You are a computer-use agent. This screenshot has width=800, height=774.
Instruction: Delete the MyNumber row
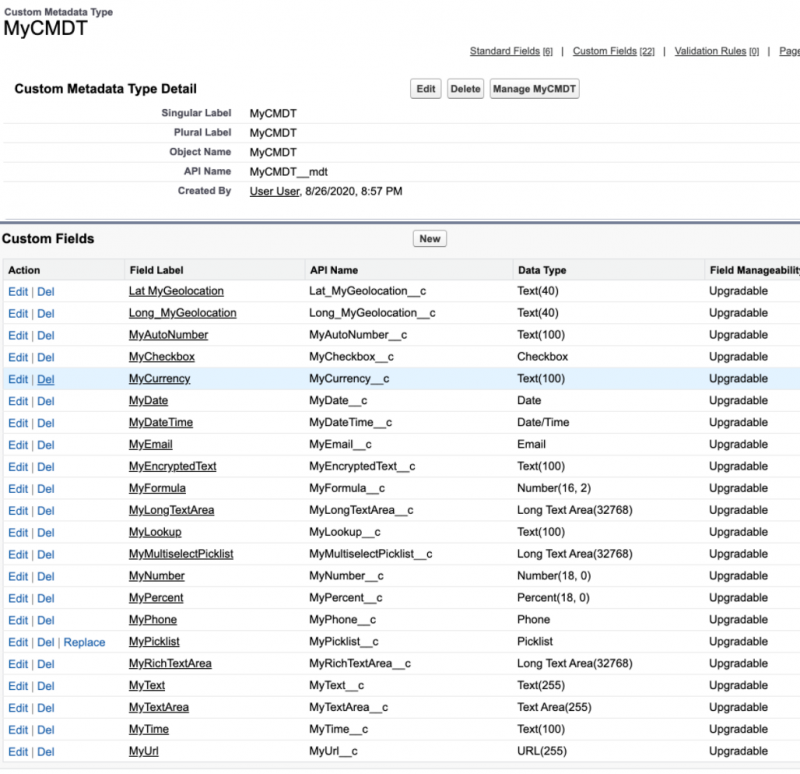tap(45, 577)
